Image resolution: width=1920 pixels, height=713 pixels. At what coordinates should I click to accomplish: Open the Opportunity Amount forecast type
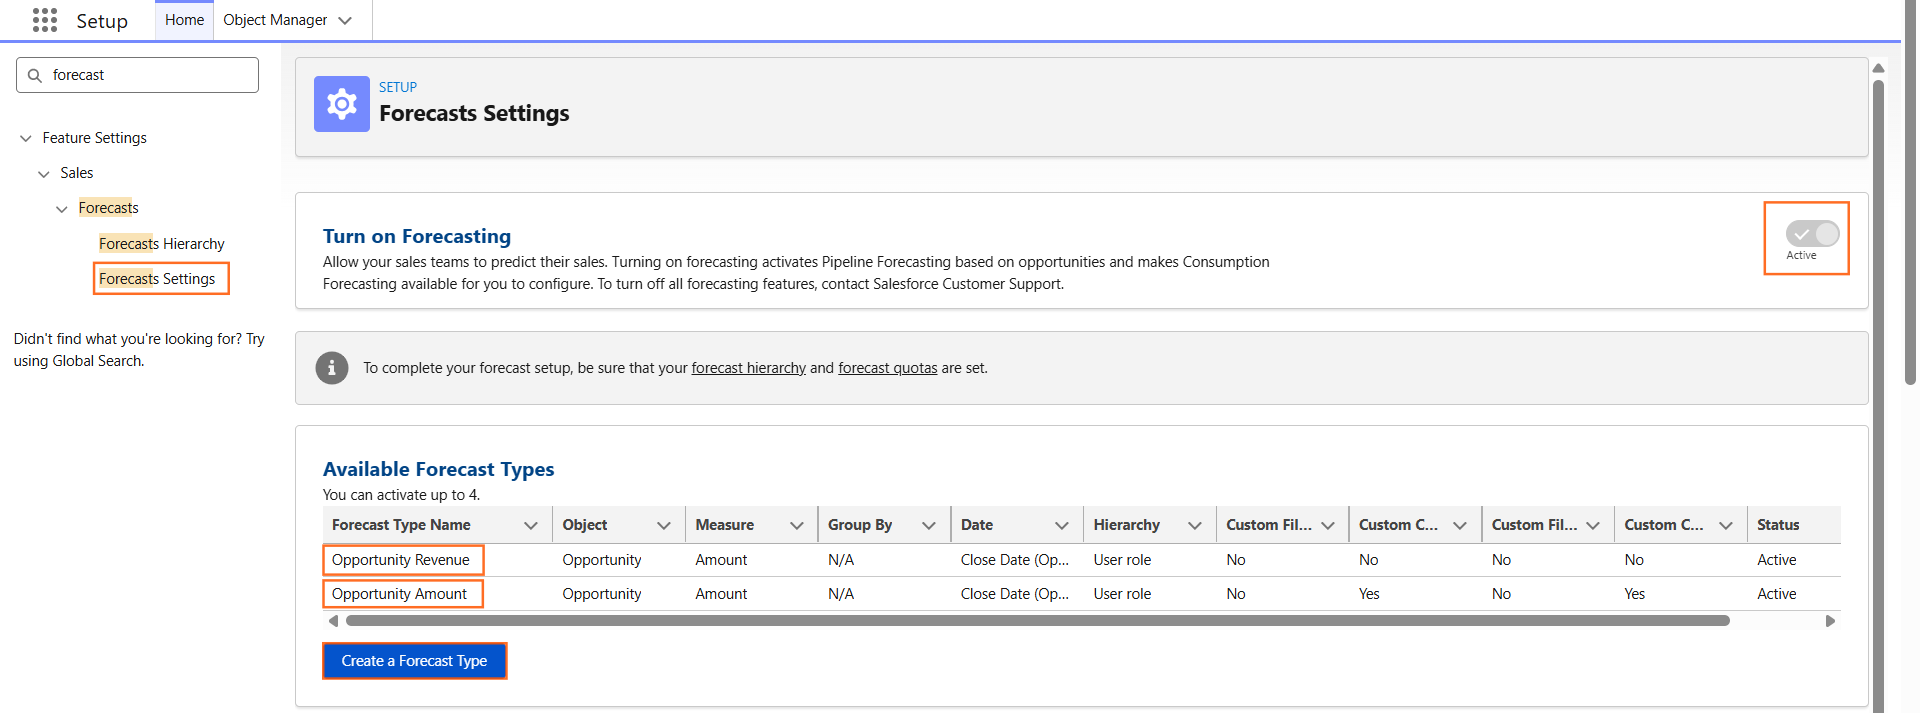tap(399, 594)
